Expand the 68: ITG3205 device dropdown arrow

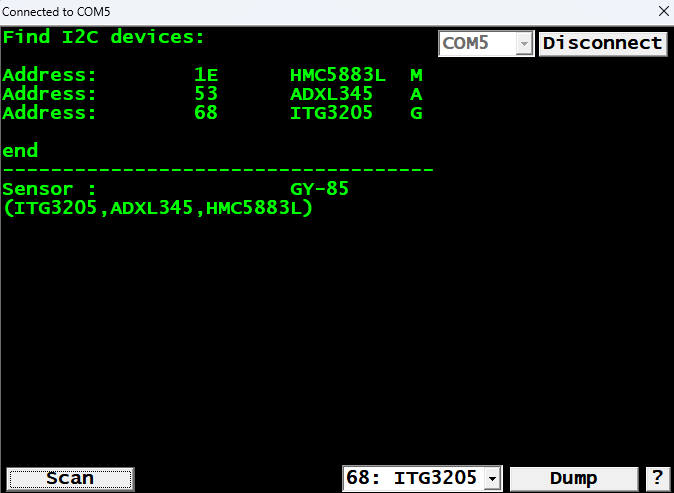pos(493,478)
